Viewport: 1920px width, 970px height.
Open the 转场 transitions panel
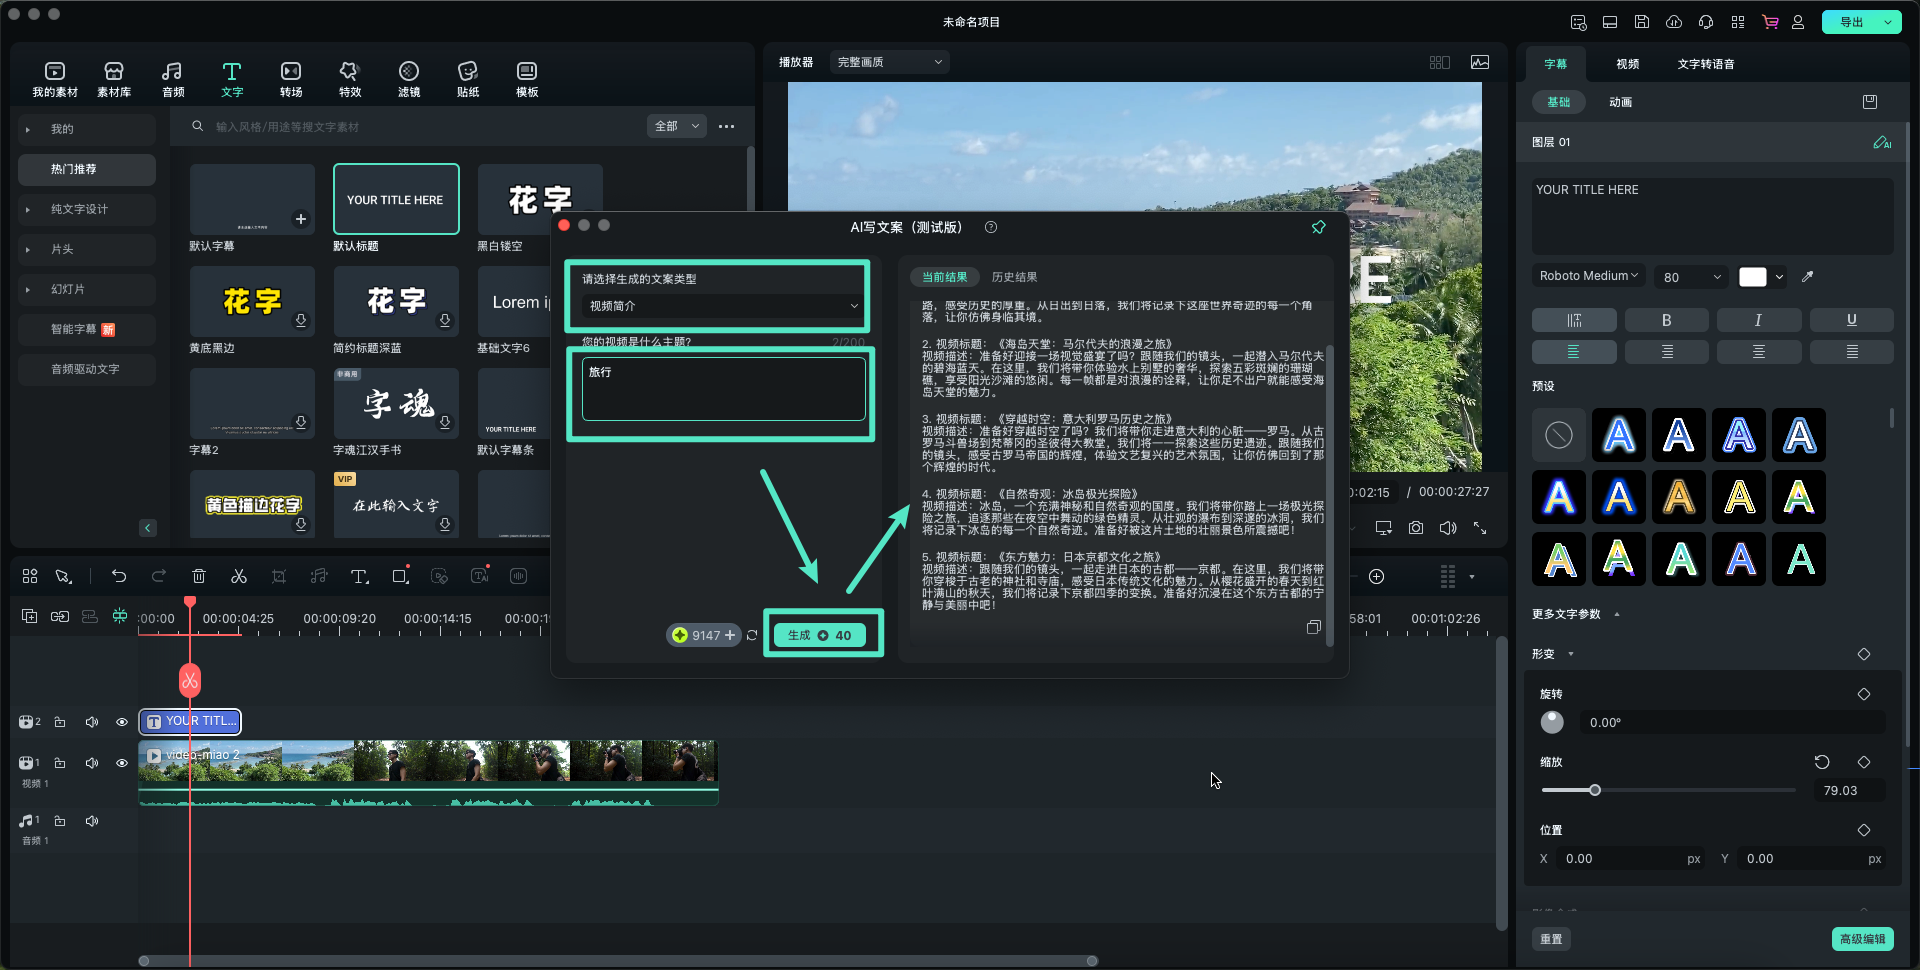290,79
